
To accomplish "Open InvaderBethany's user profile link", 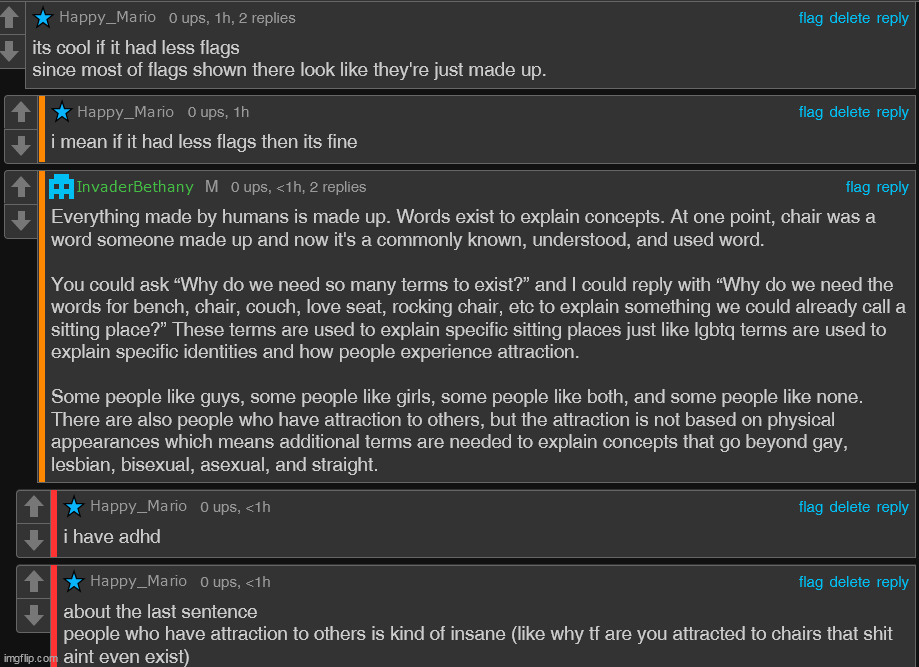I will pos(135,187).
